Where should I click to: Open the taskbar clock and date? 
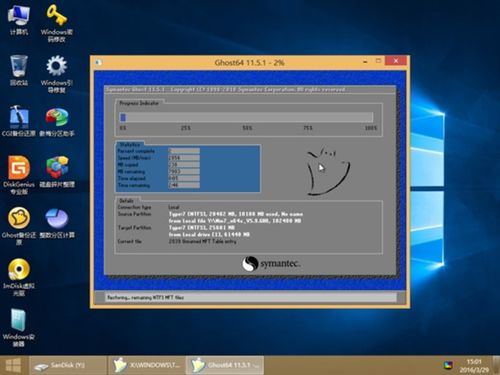click(474, 366)
